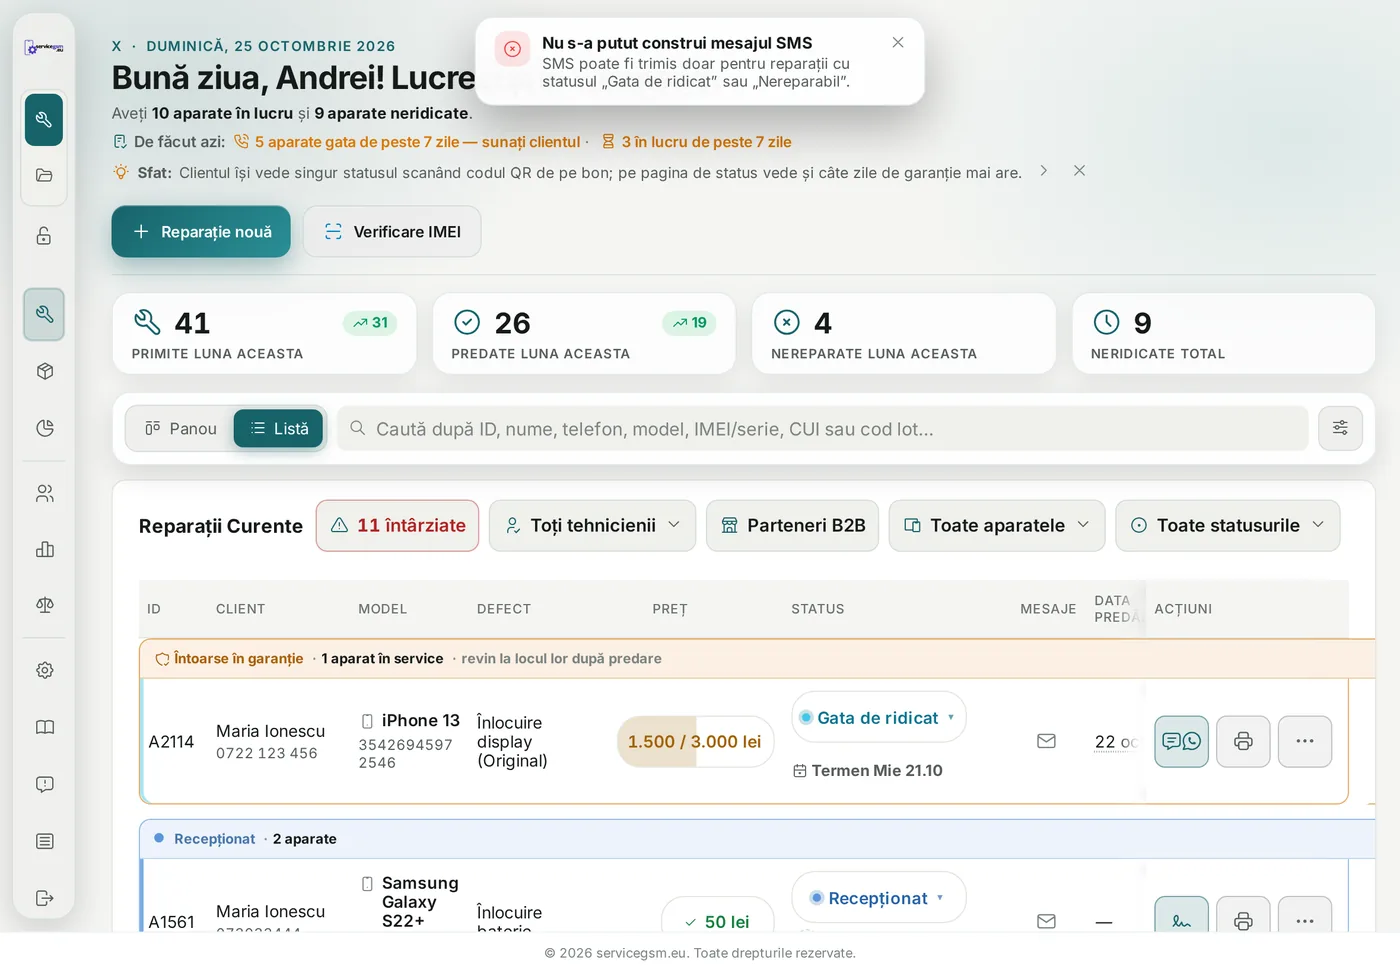Open more actions menu for A2114
This screenshot has height=973, width=1400.
click(1305, 741)
